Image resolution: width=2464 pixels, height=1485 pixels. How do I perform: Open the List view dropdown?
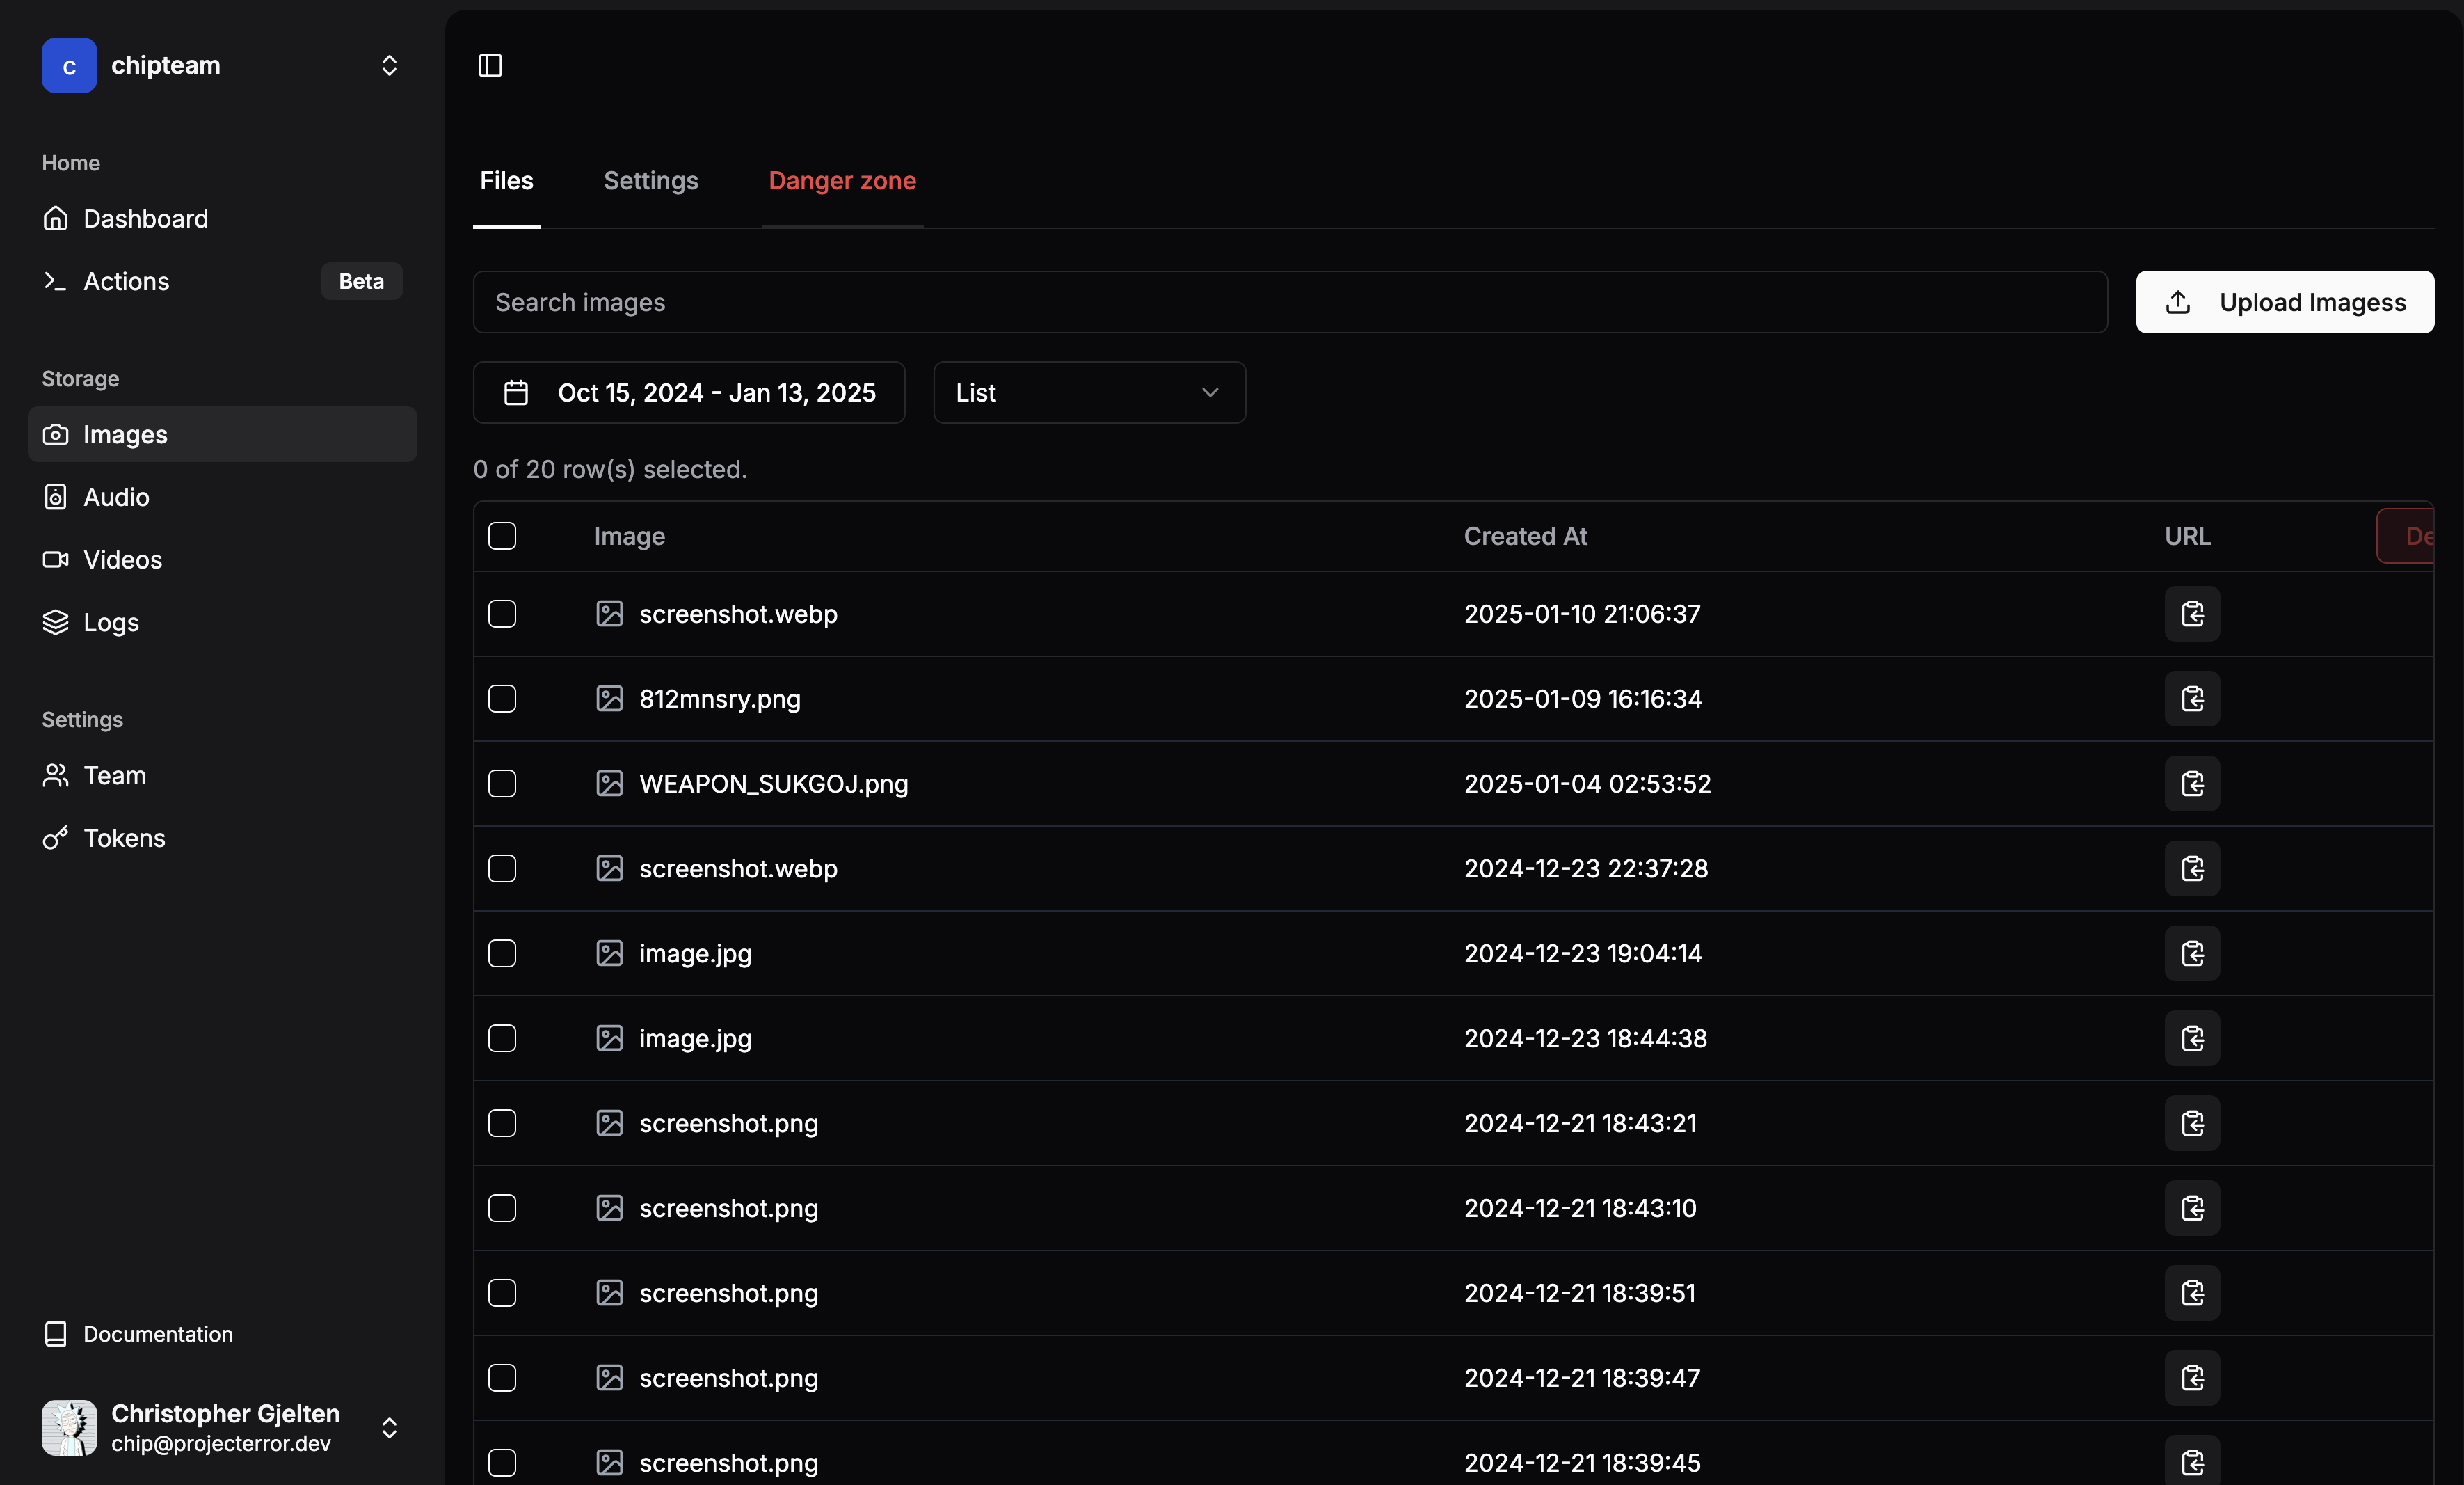1088,392
